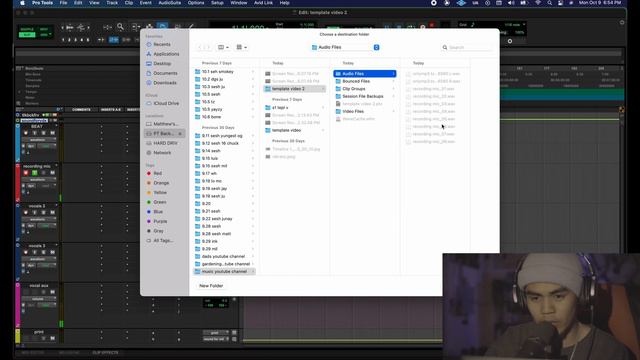
Task: Open Grid mode options dropdown
Action: [x=51, y=35]
